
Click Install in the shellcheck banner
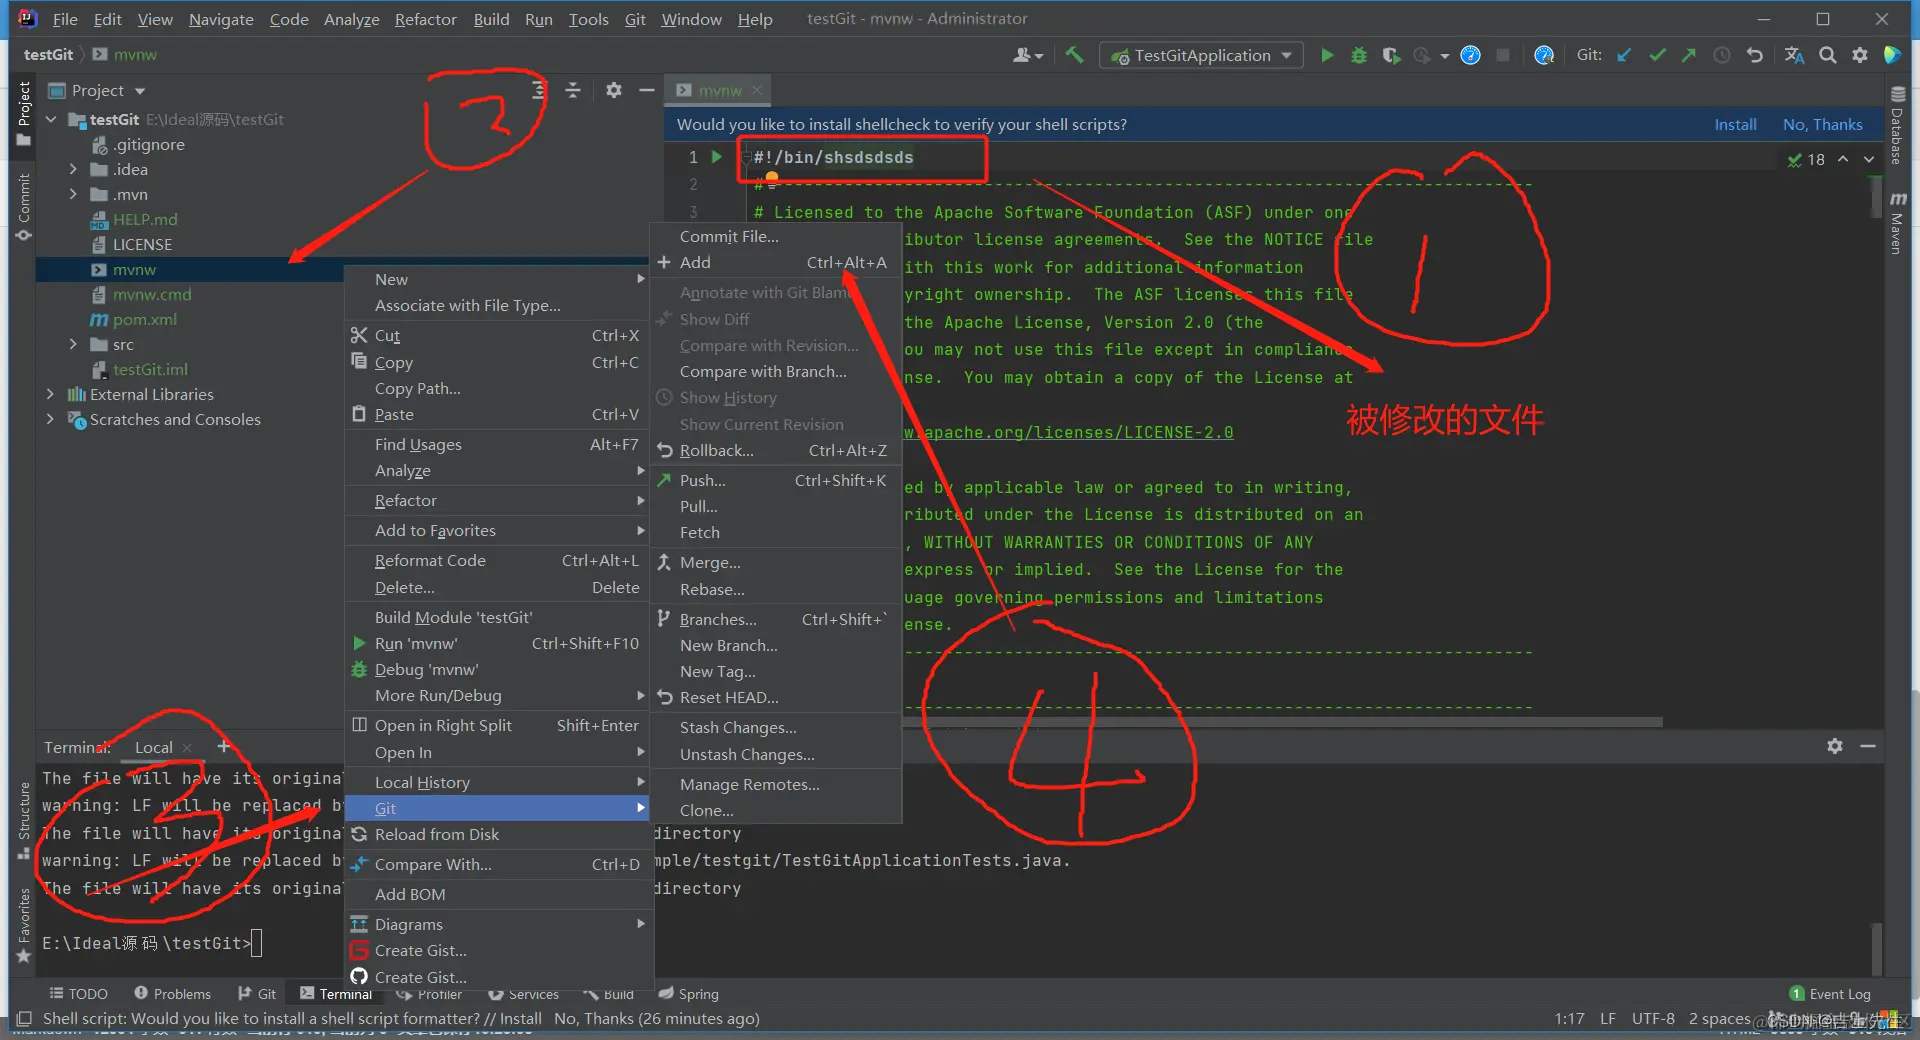pos(1735,125)
